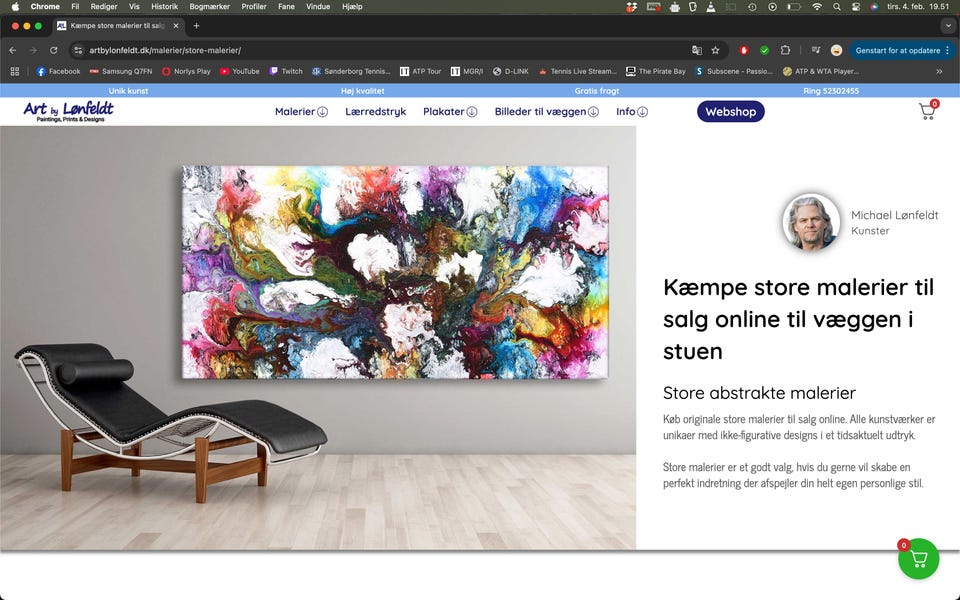Image resolution: width=960 pixels, height=600 pixels.
Task: Open the shopping cart icon showing 0 items
Action: pos(927,112)
